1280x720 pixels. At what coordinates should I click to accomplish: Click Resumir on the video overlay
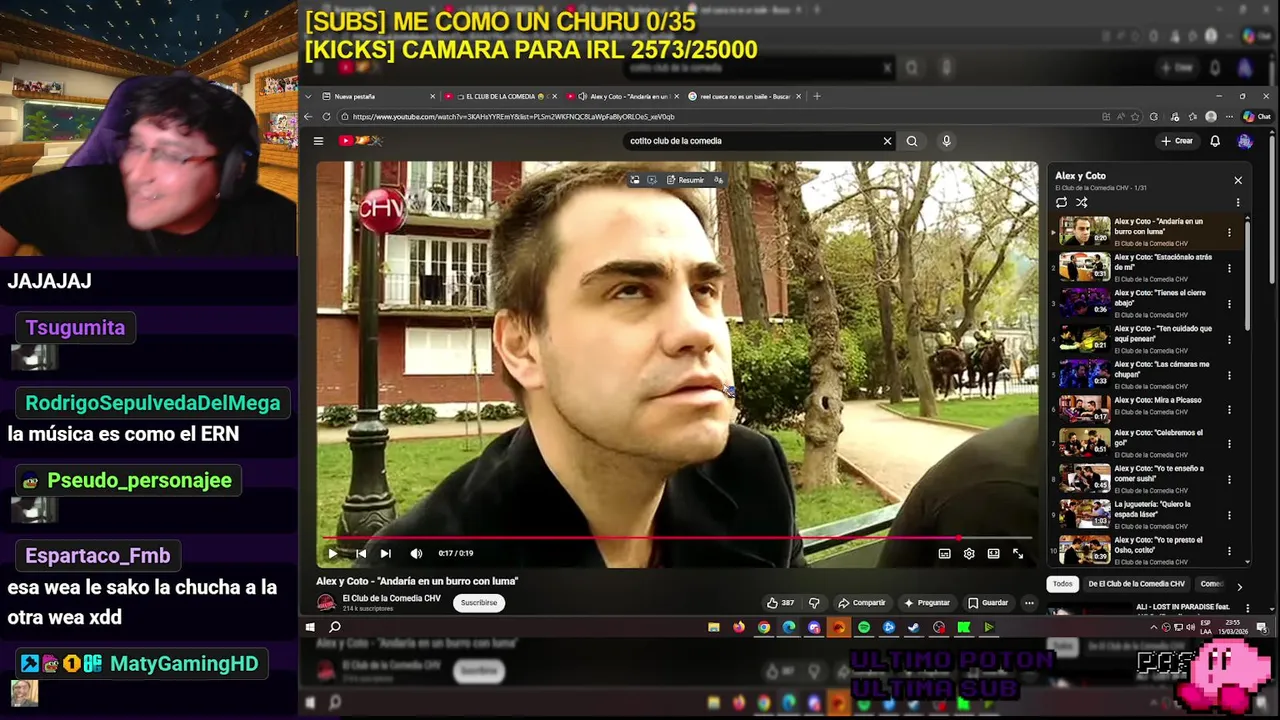pos(685,180)
